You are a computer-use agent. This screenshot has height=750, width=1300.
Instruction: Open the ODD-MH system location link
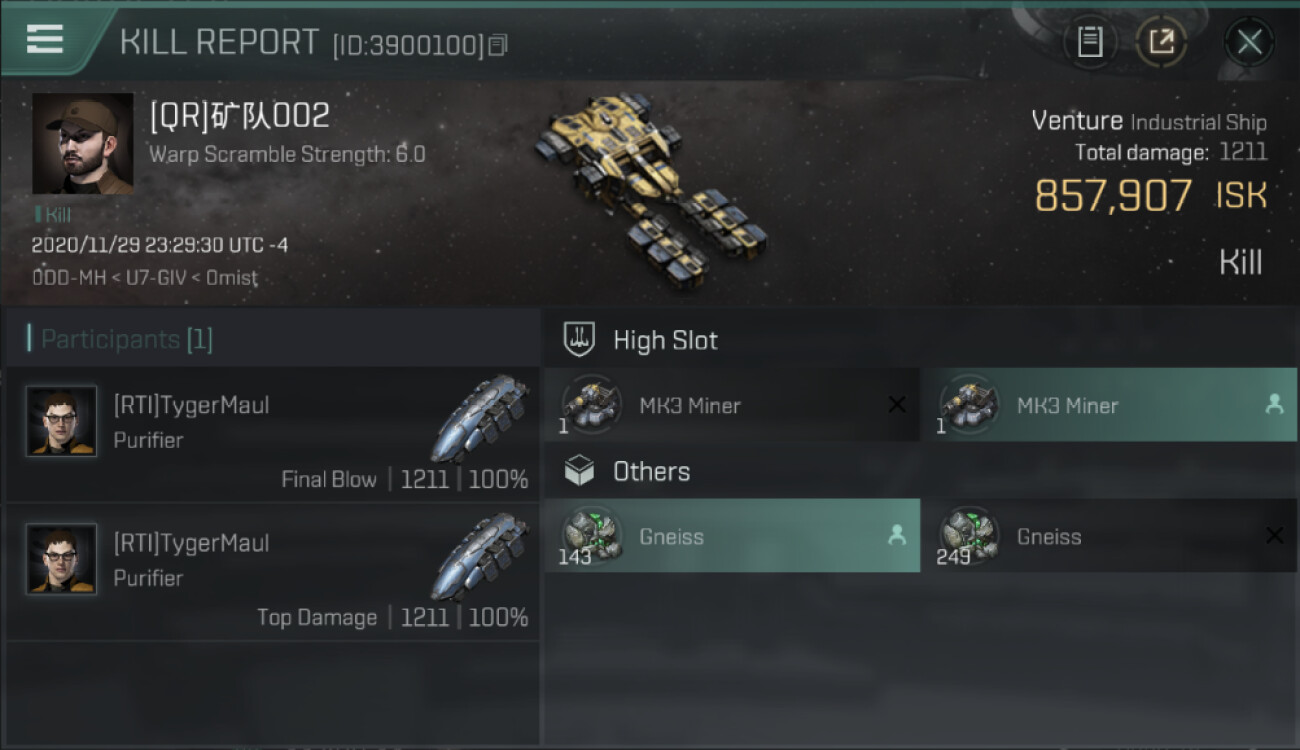[x=64, y=277]
